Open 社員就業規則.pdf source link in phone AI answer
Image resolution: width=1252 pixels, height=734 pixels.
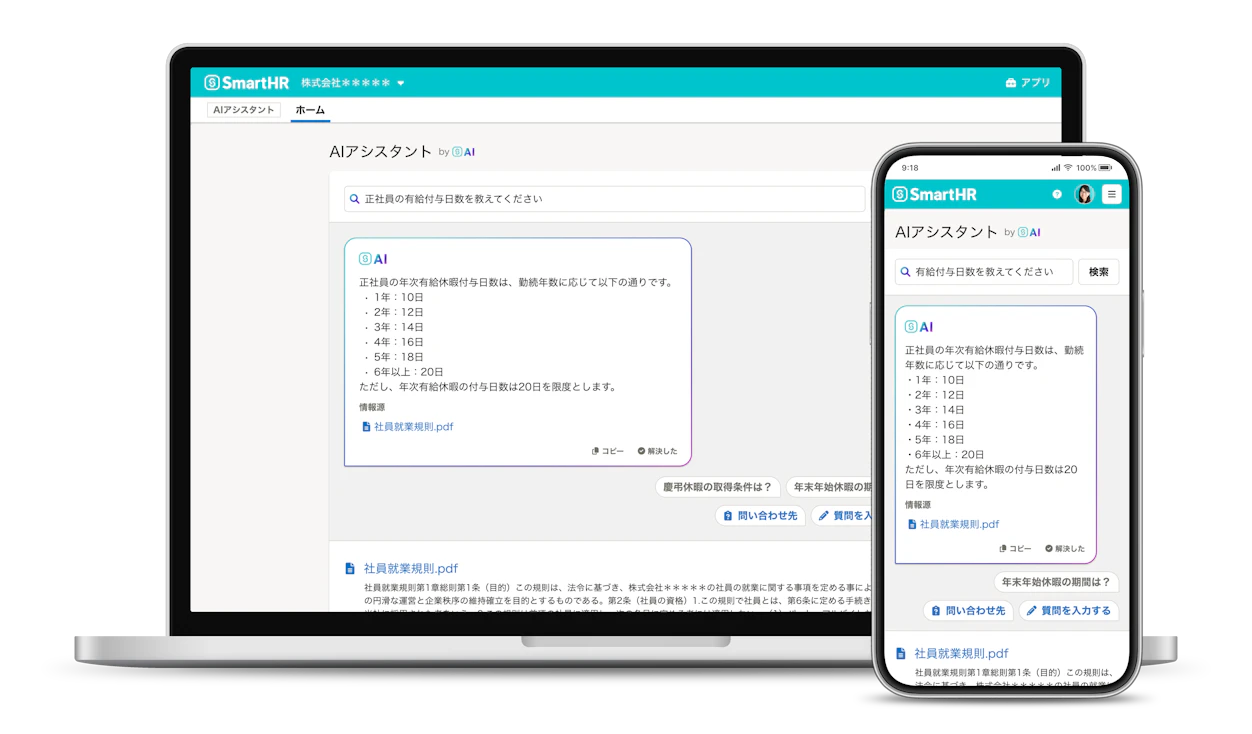pyautogui.click(x=959, y=524)
